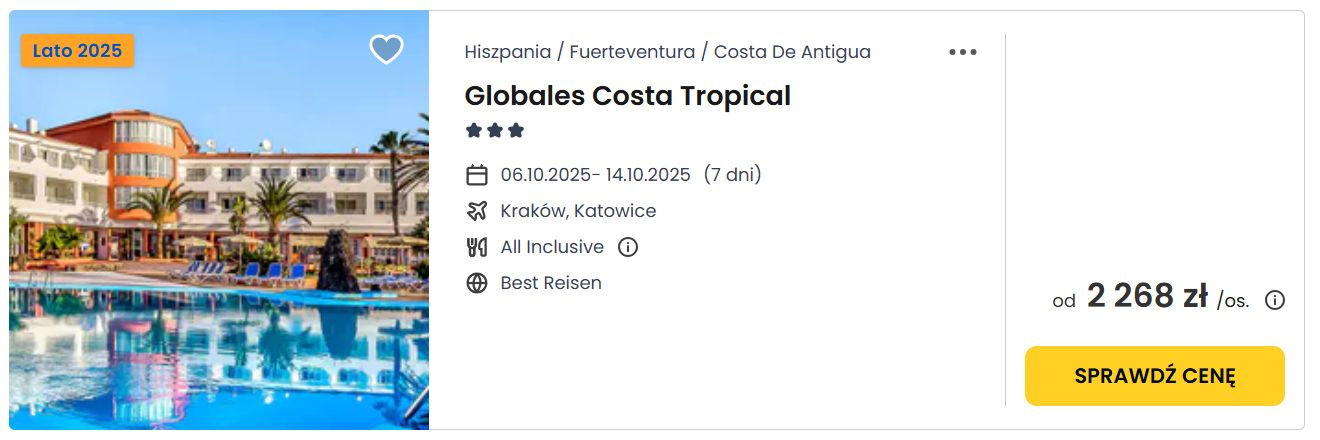Open the Hiszpania breadcrumb
The image size is (1320, 440).
(x=507, y=52)
